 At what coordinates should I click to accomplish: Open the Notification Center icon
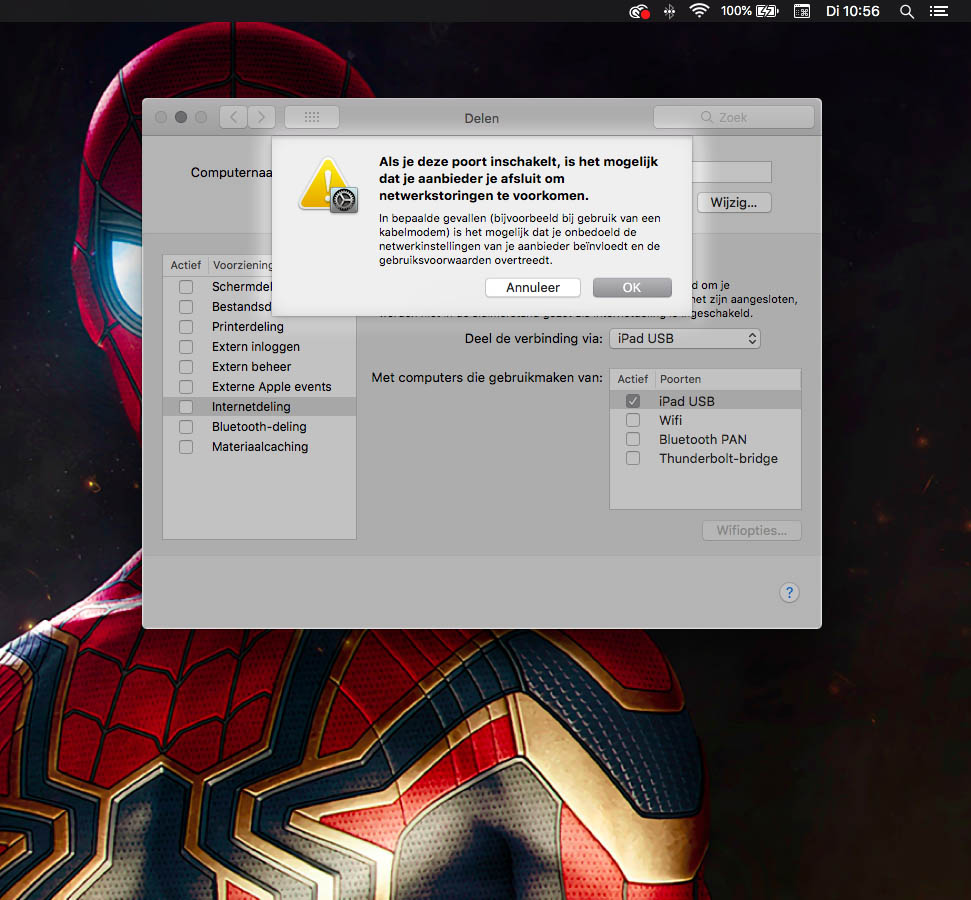[937, 12]
